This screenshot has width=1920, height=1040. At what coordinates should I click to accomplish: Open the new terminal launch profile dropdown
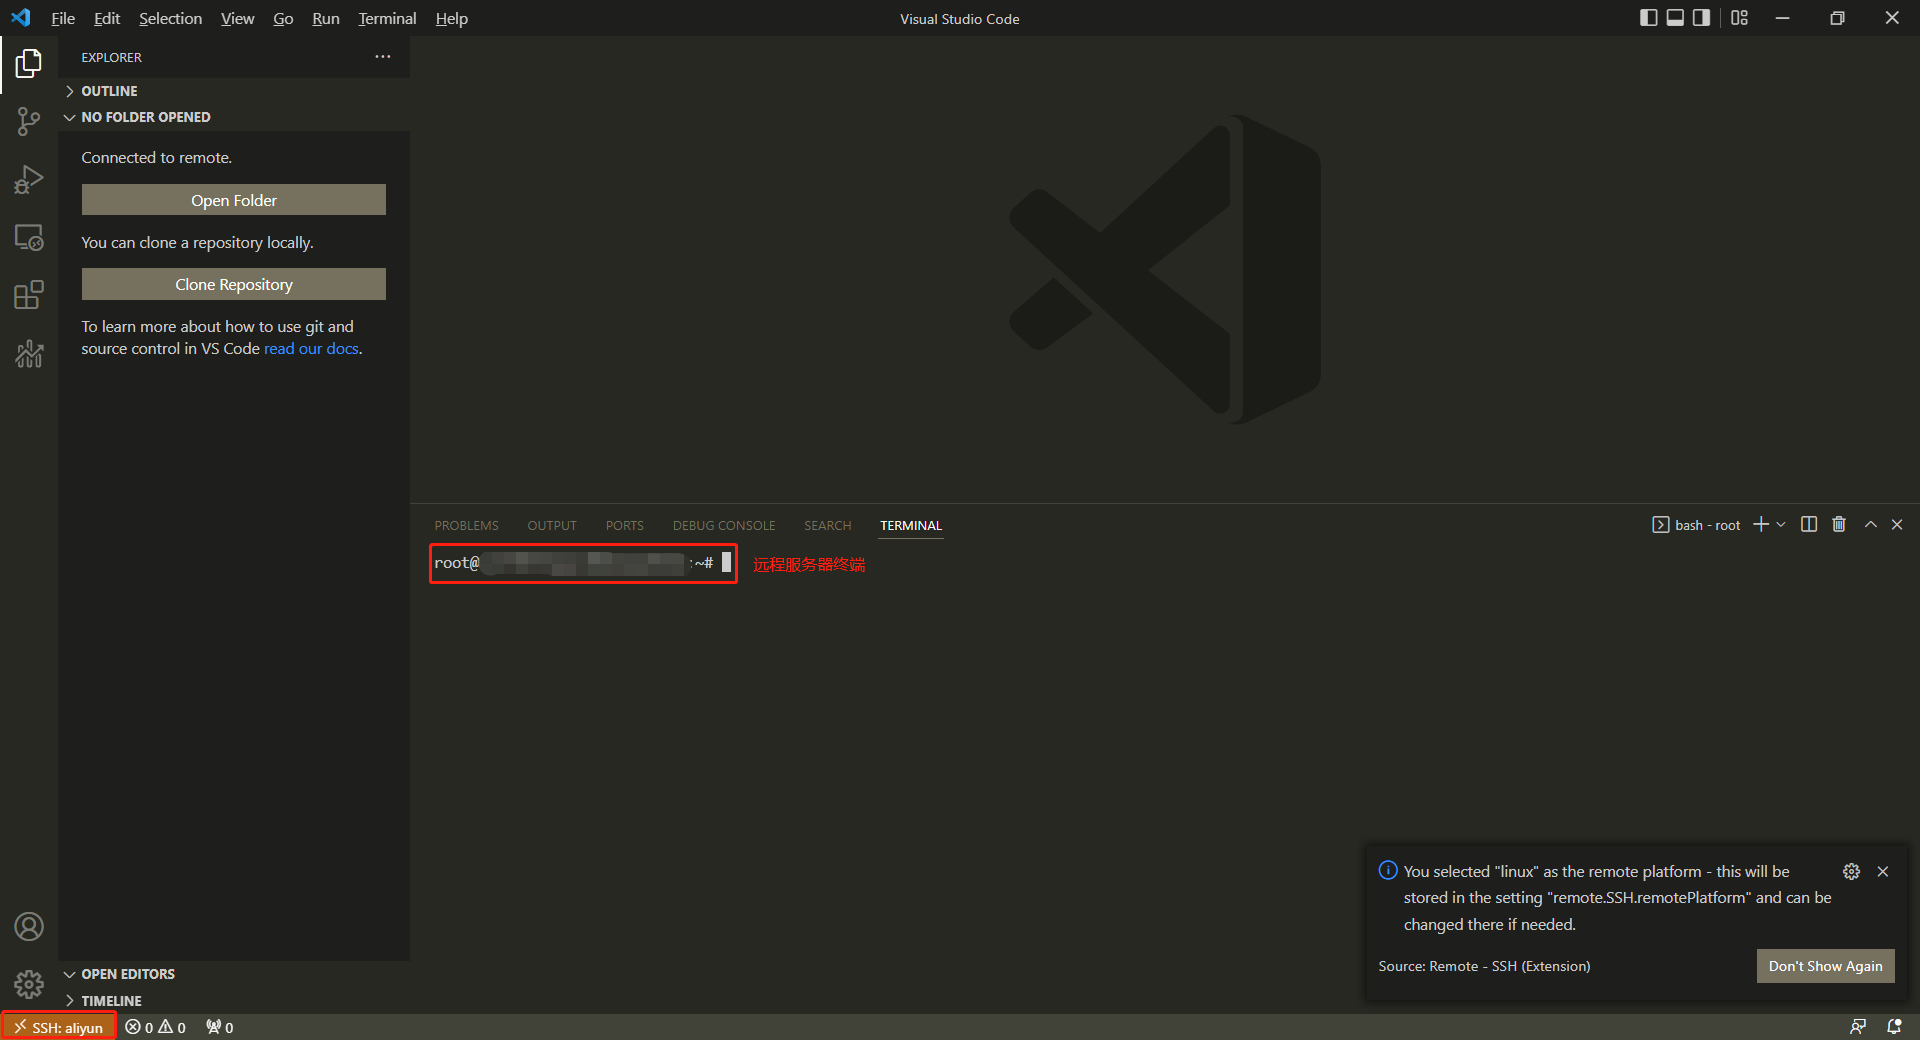(1781, 525)
